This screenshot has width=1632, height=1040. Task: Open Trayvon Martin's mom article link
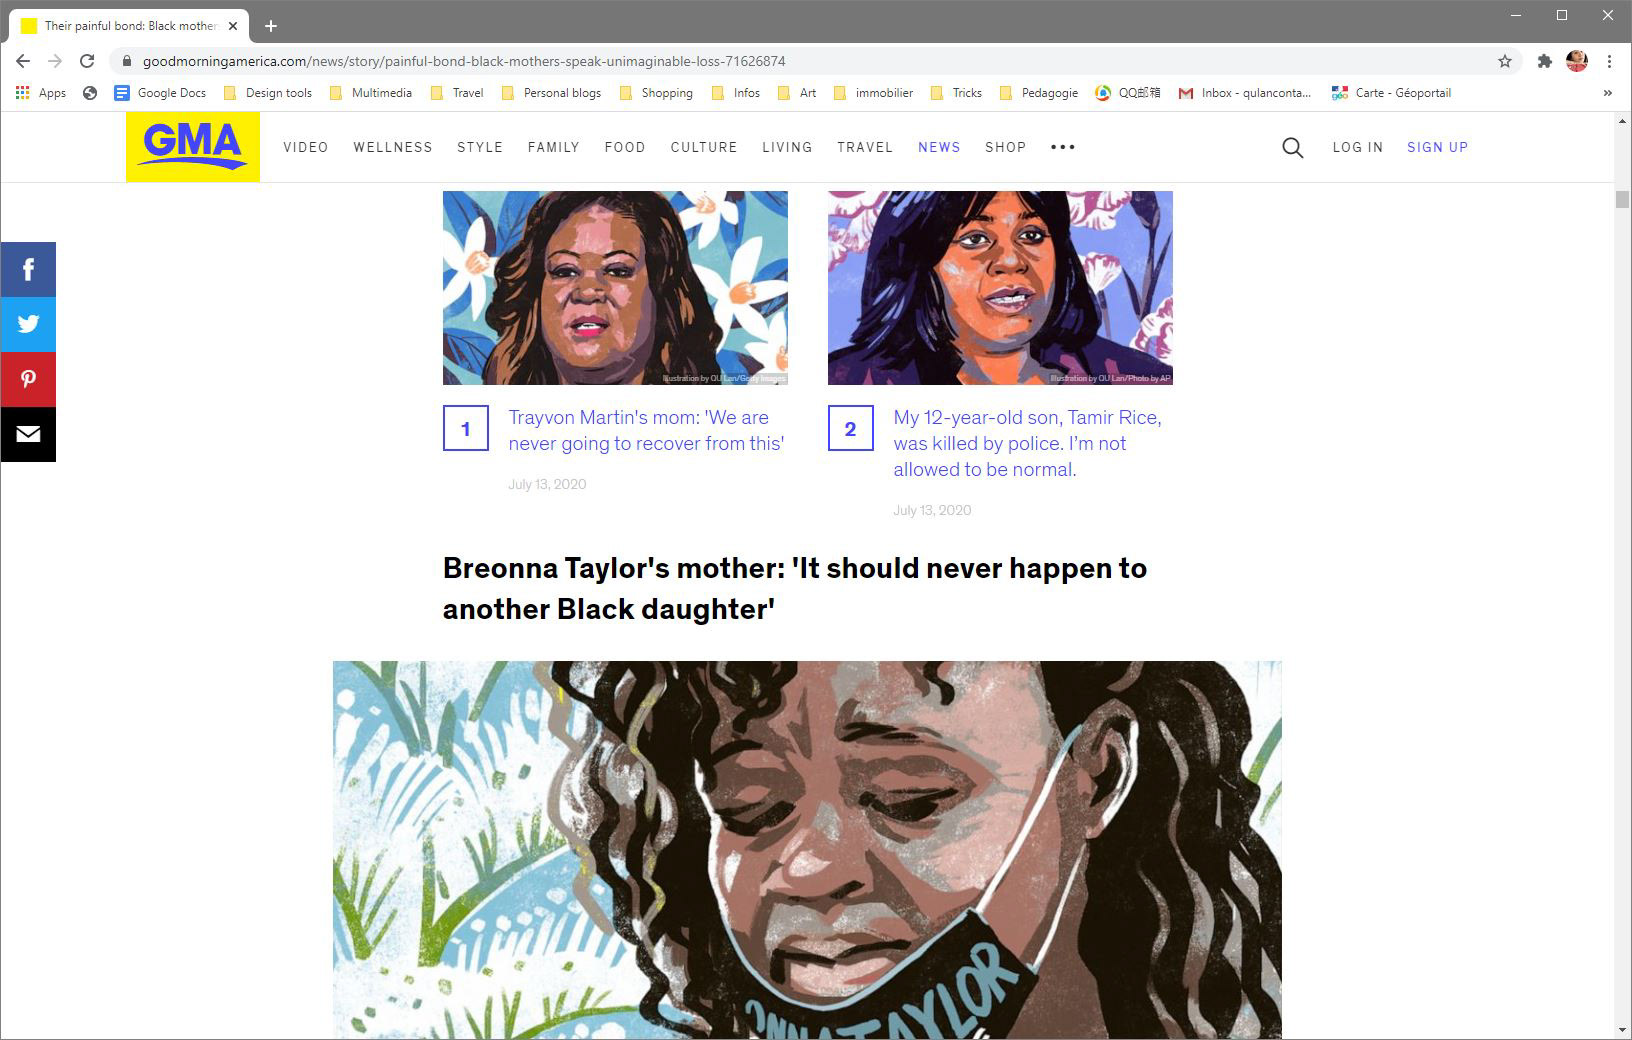646,430
